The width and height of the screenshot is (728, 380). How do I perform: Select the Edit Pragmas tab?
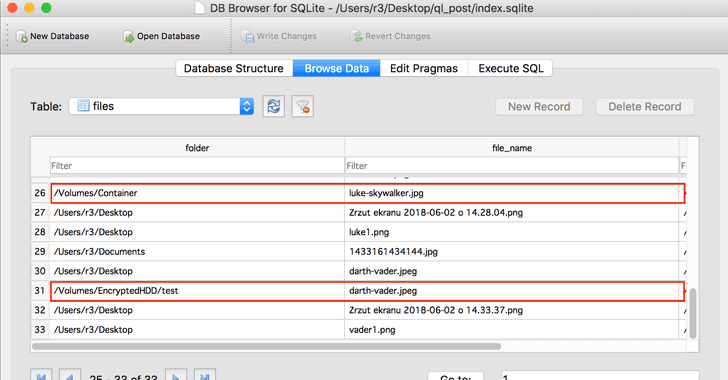coord(424,68)
